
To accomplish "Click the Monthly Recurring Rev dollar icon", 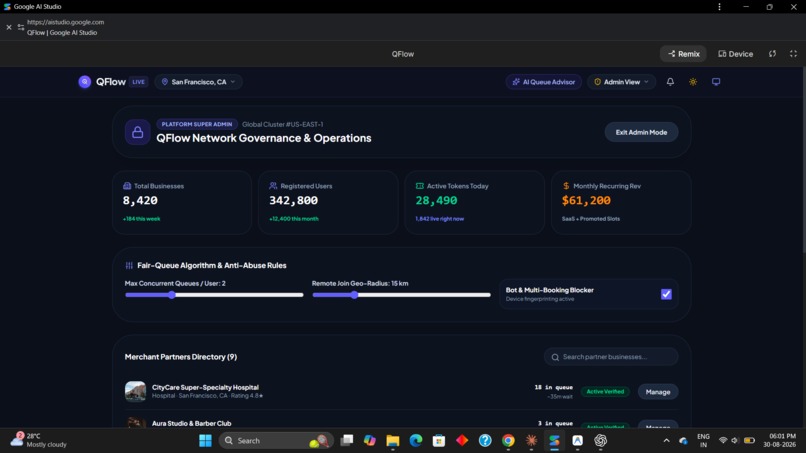I will coord(566,186).
